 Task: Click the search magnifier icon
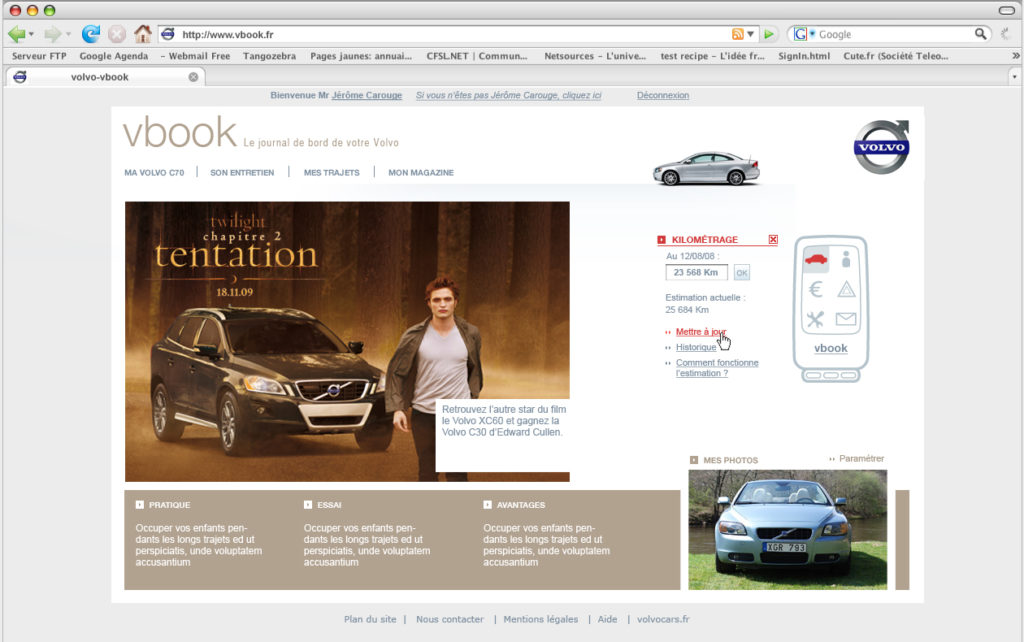980,34
